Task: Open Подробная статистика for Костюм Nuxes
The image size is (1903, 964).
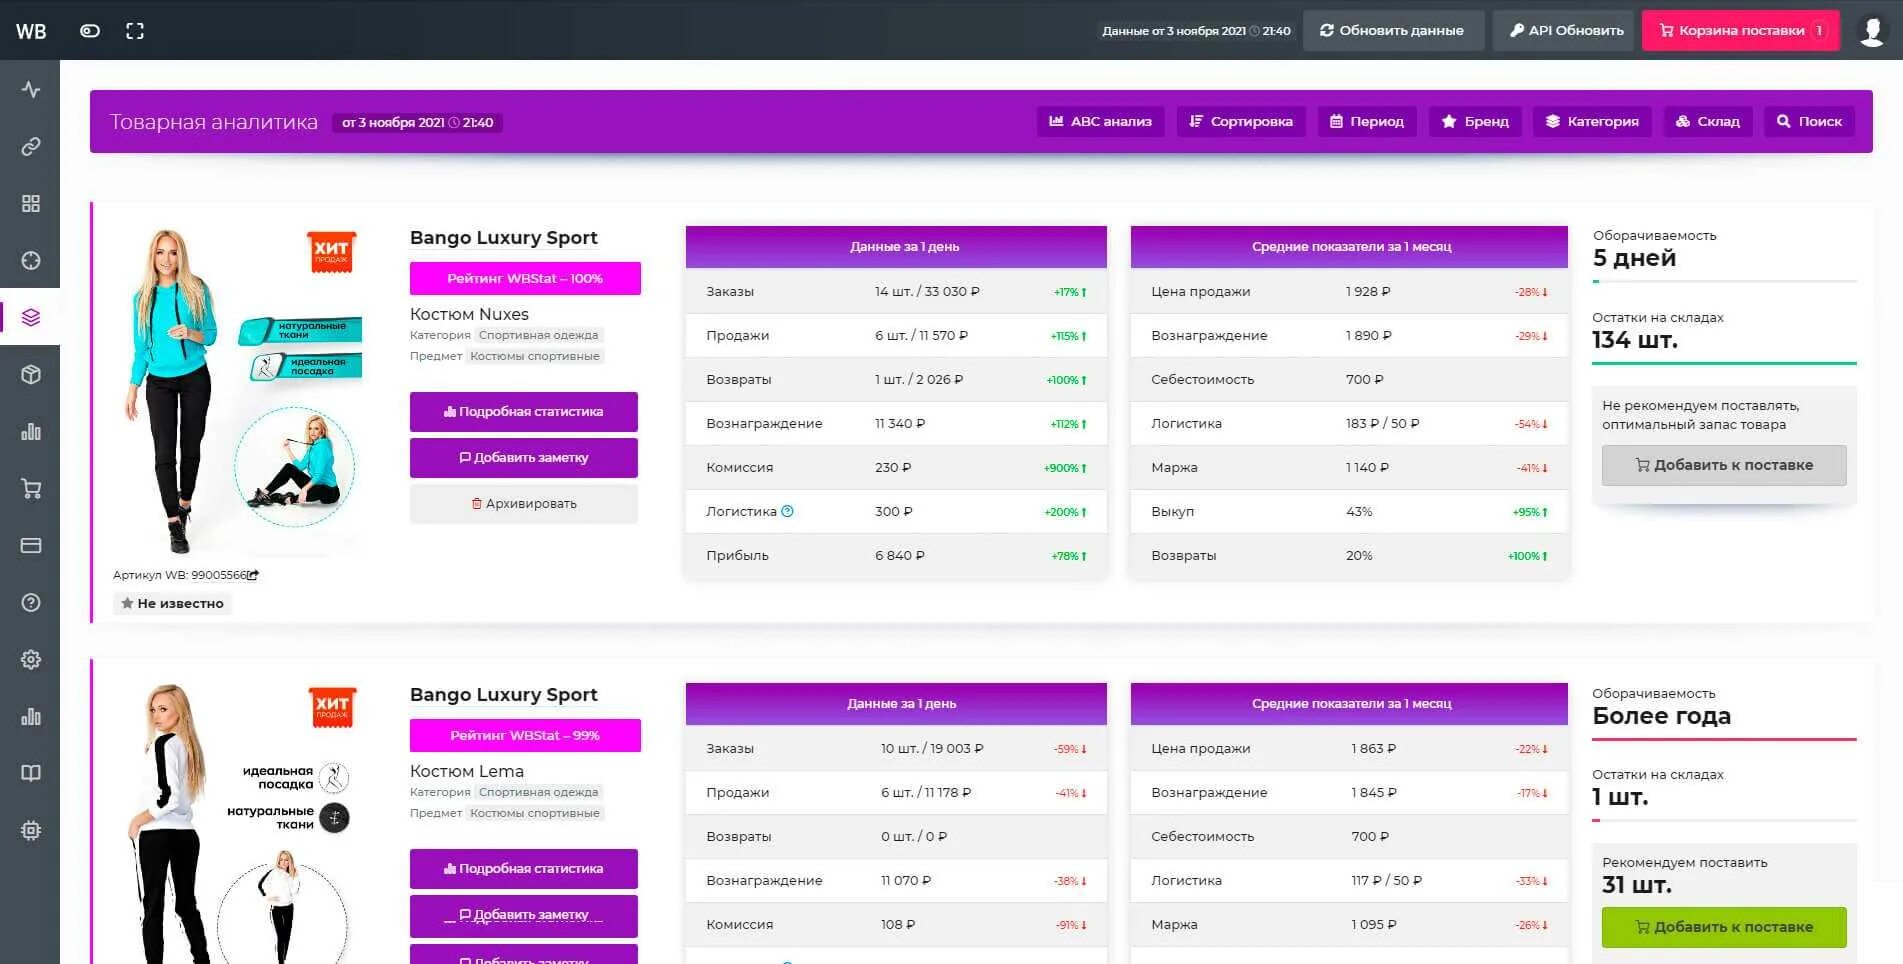Action: point(524,412)
